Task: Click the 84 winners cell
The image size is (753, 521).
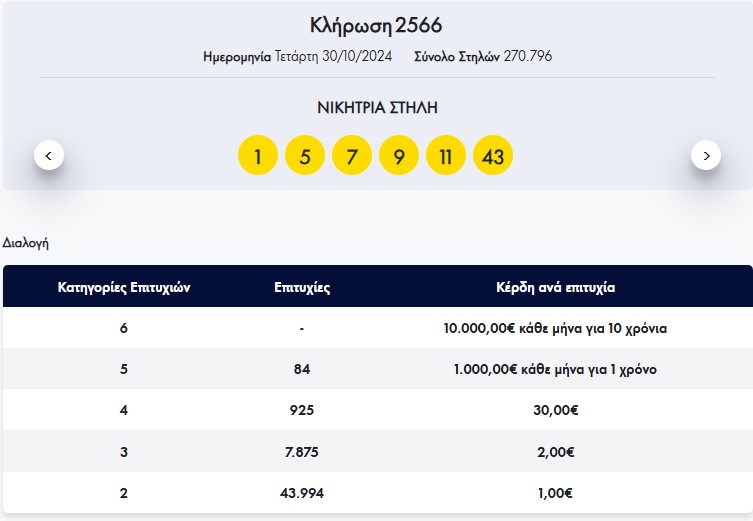Action: pos(302,369)
